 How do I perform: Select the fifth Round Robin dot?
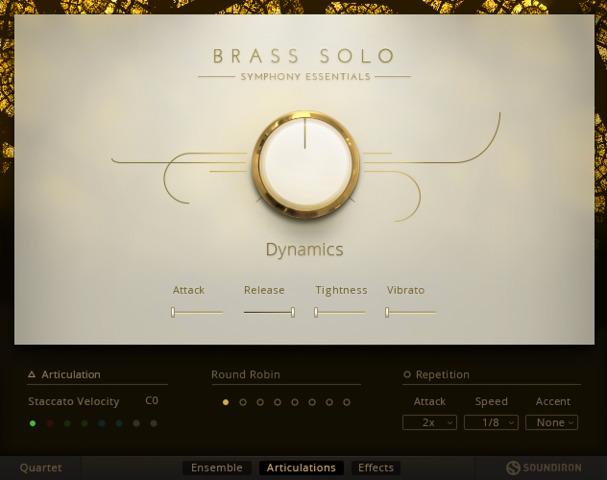[x=295, y=402]
